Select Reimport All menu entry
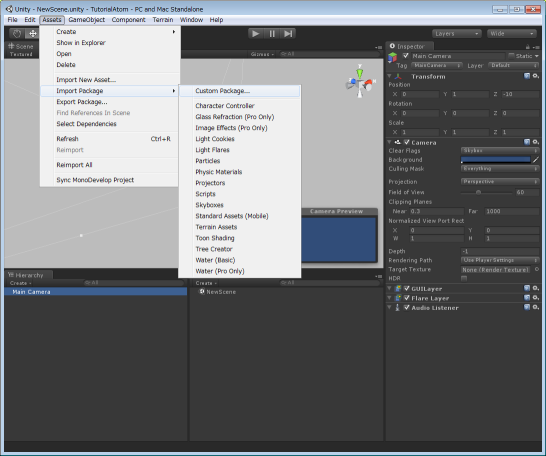The image size is (546, 456). (109, 165)
